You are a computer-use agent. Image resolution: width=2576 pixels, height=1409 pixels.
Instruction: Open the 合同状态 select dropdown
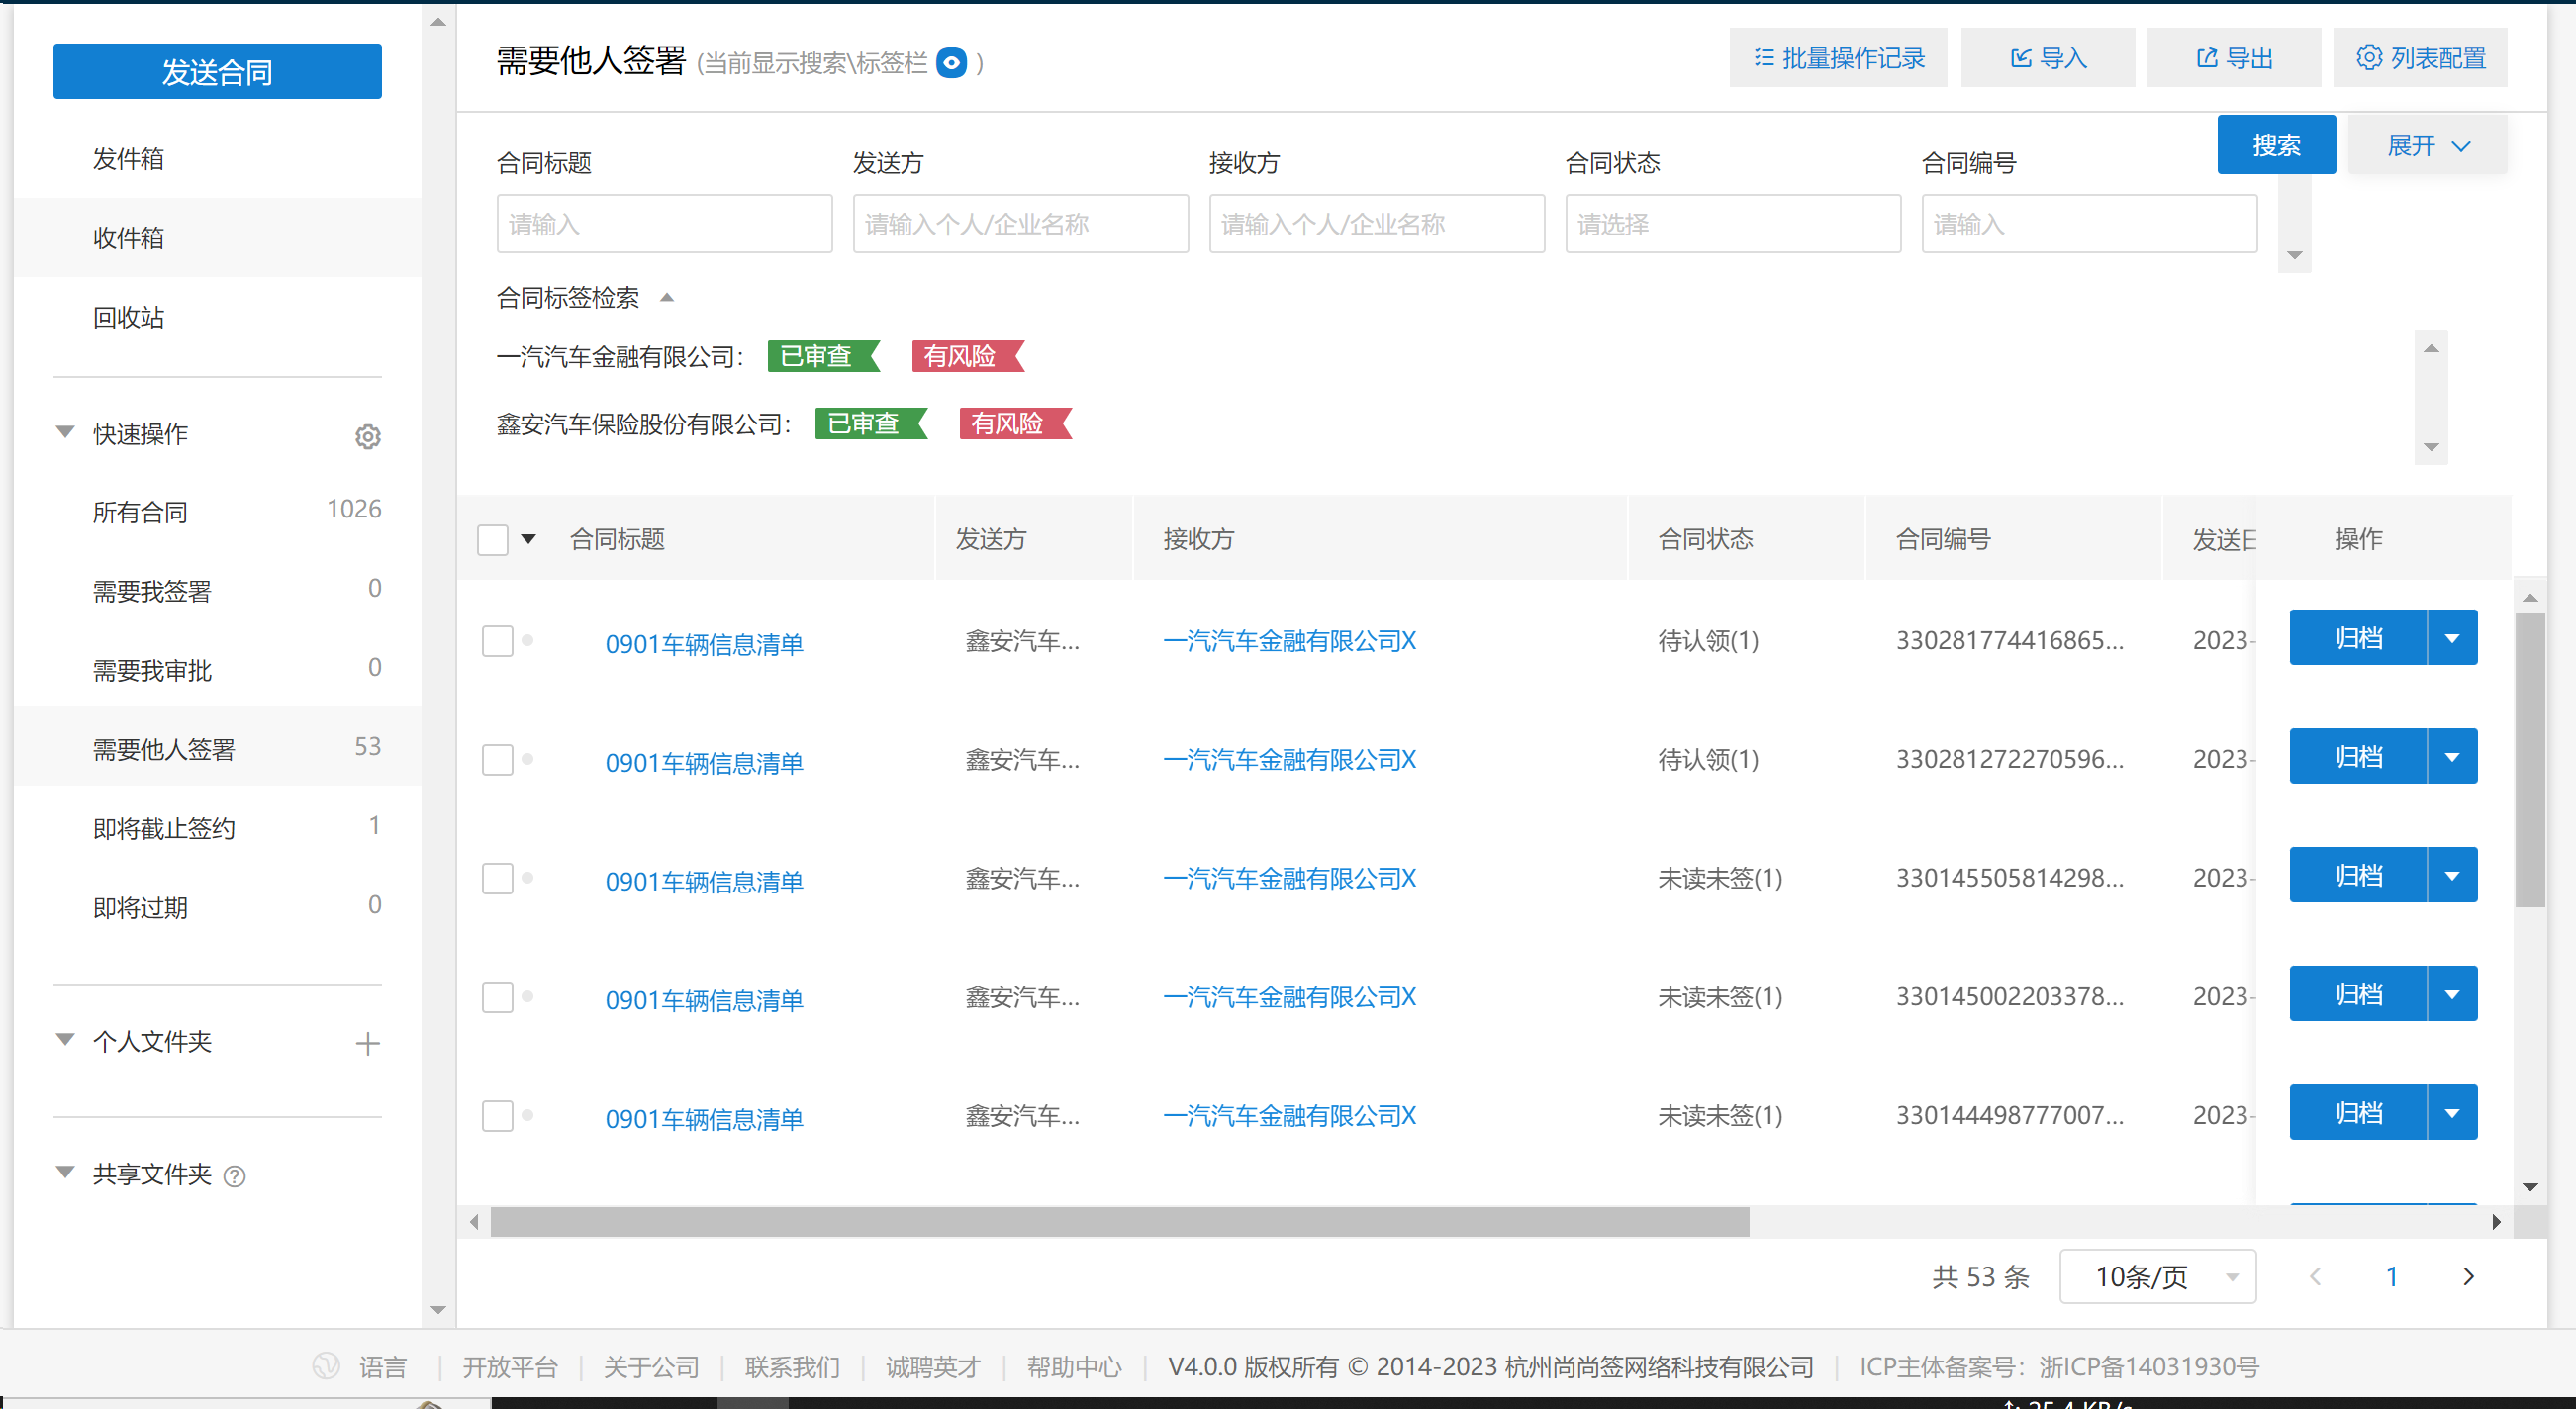(1733, 224)
